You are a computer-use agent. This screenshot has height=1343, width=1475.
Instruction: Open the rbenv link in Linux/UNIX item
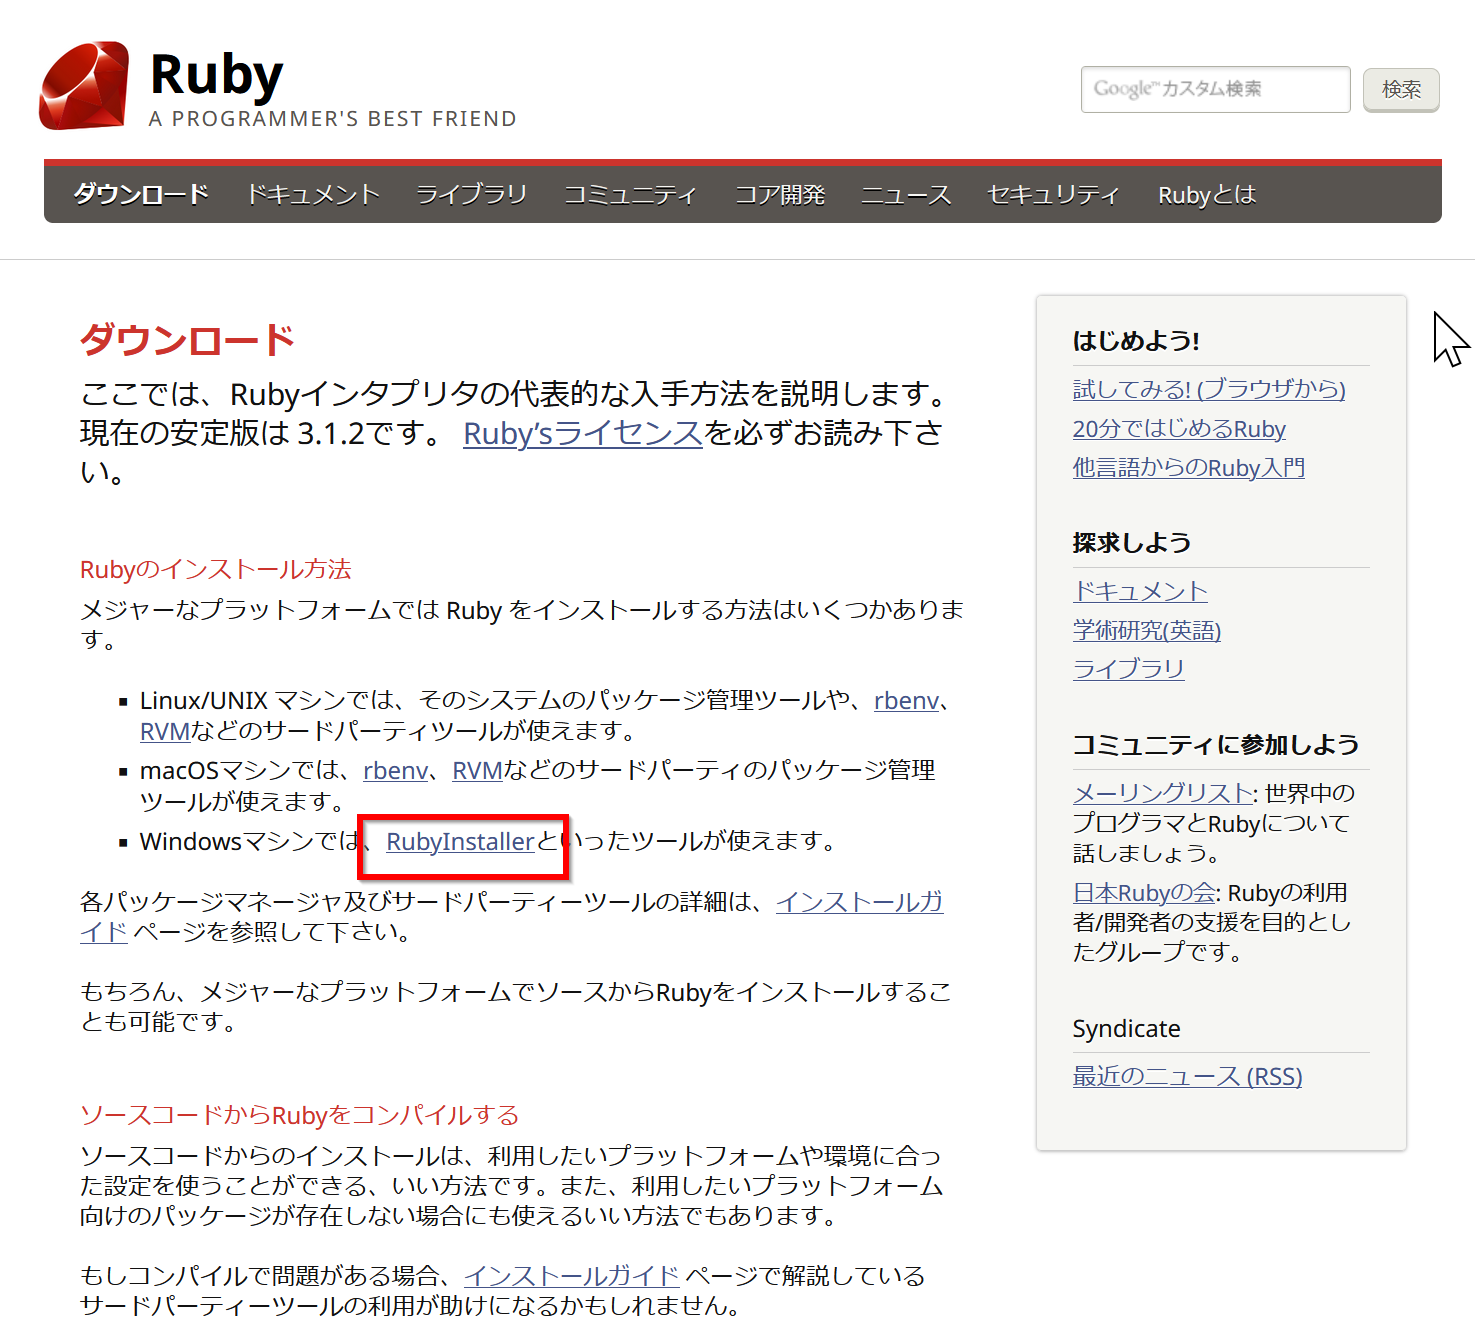coord(906,701)
